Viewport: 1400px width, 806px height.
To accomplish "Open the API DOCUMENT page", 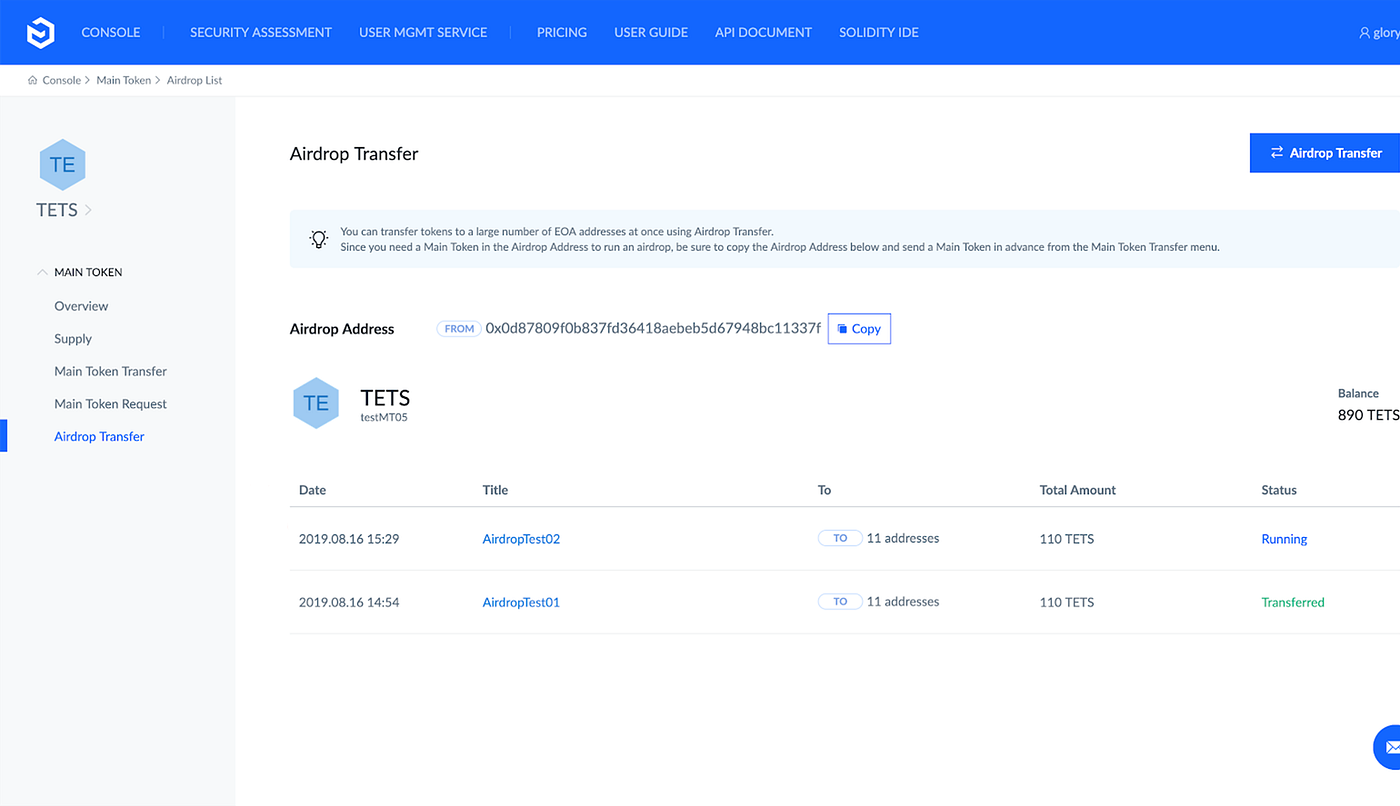I will point(764,32).
